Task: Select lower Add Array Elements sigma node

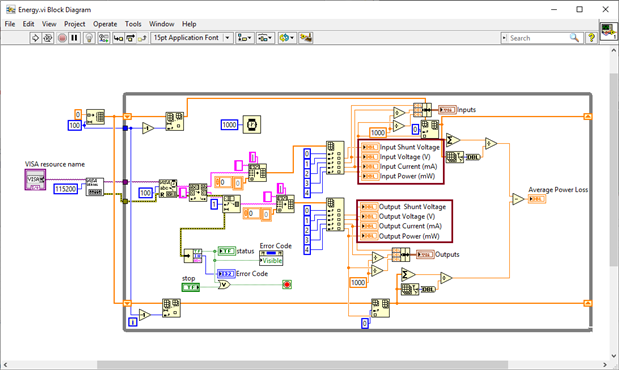Action: click(x=408, y=274)
